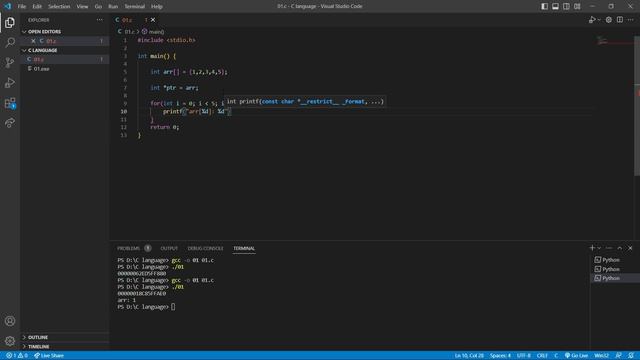
Task: Open the notifications bell icon
Action: coord(631,356)
